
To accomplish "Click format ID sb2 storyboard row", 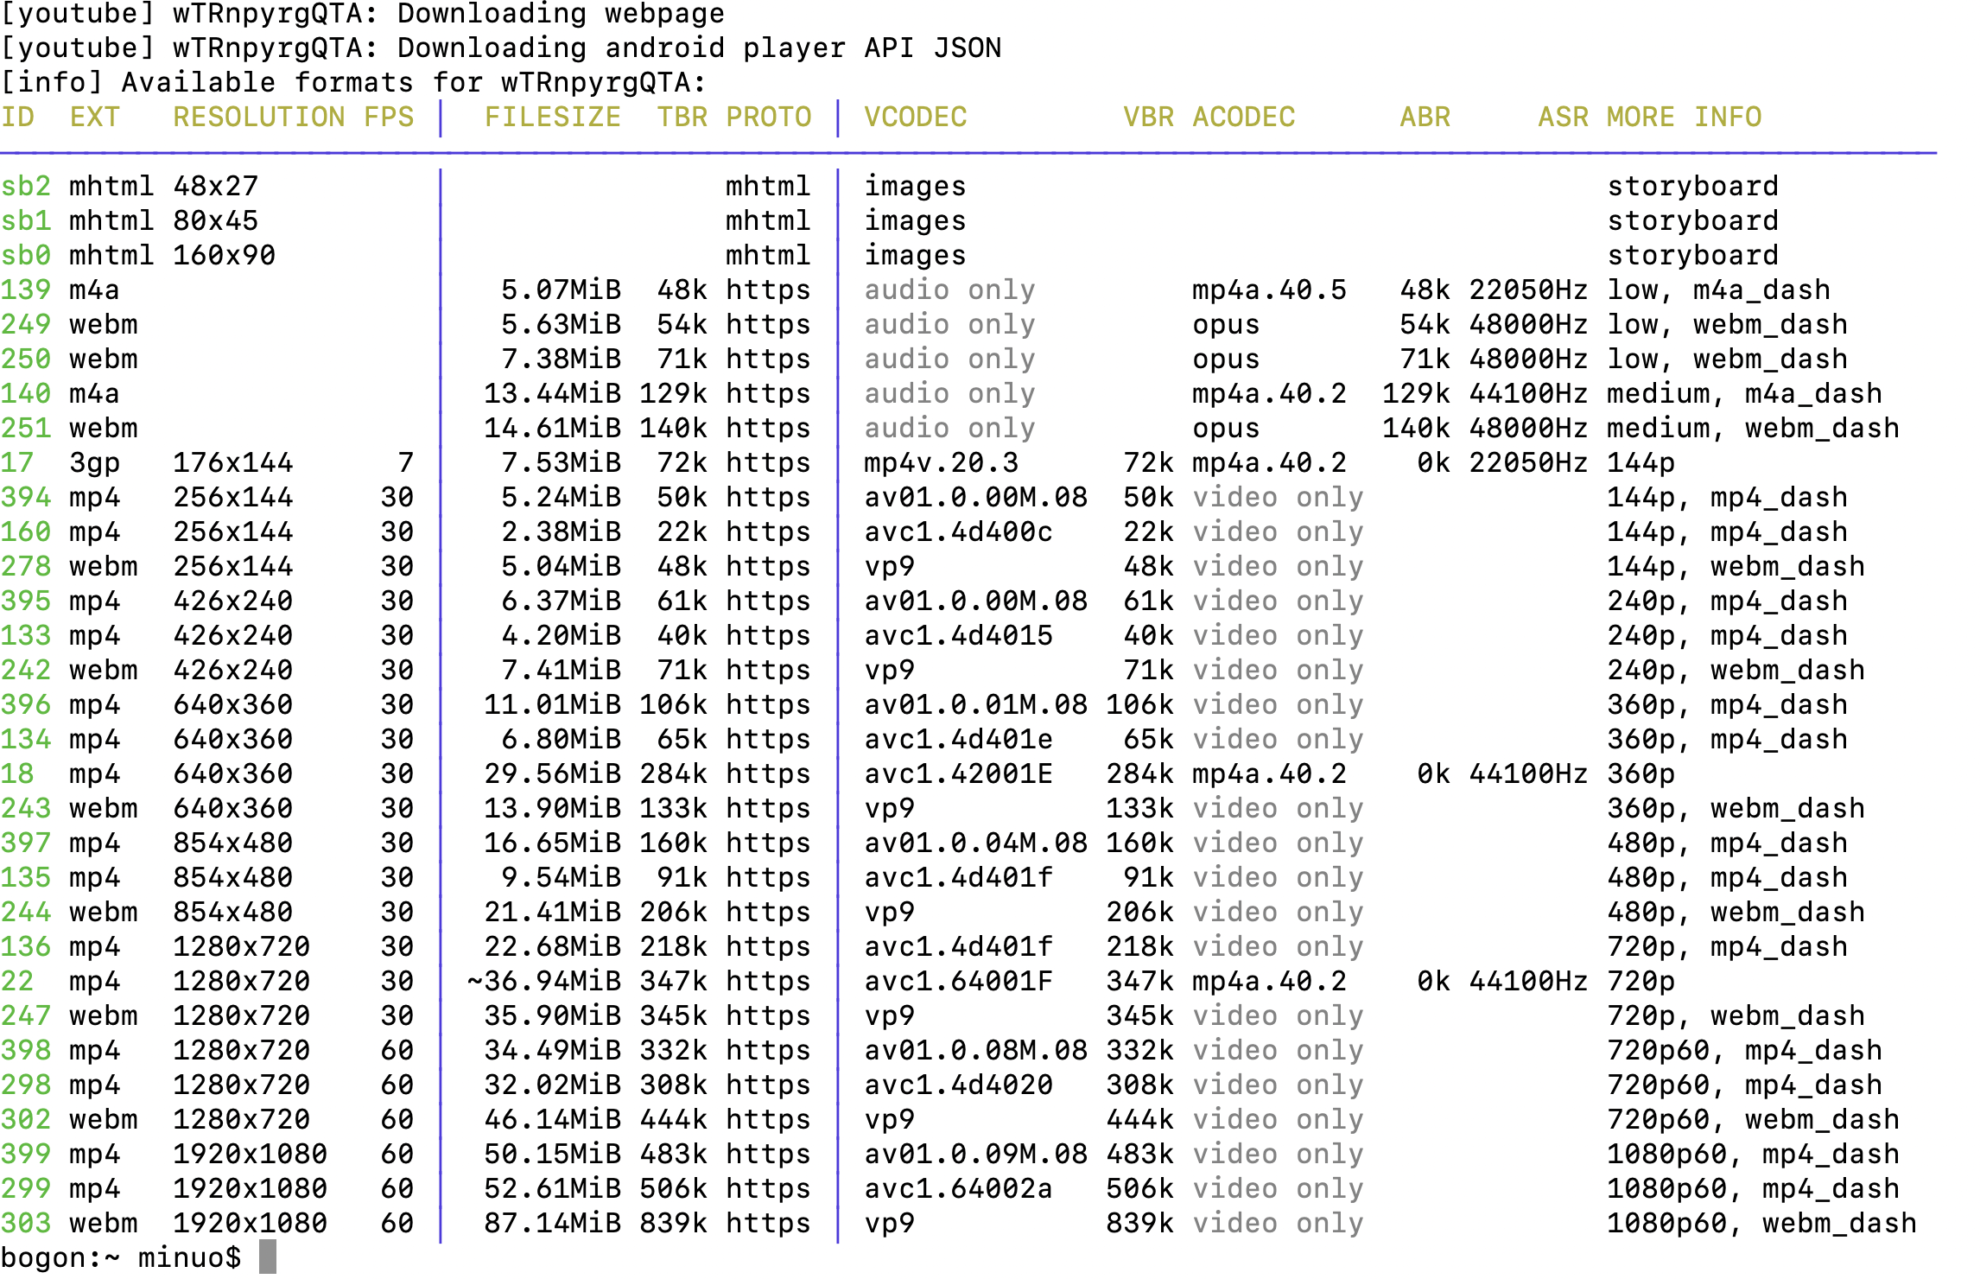I will (x=25, y=186).
